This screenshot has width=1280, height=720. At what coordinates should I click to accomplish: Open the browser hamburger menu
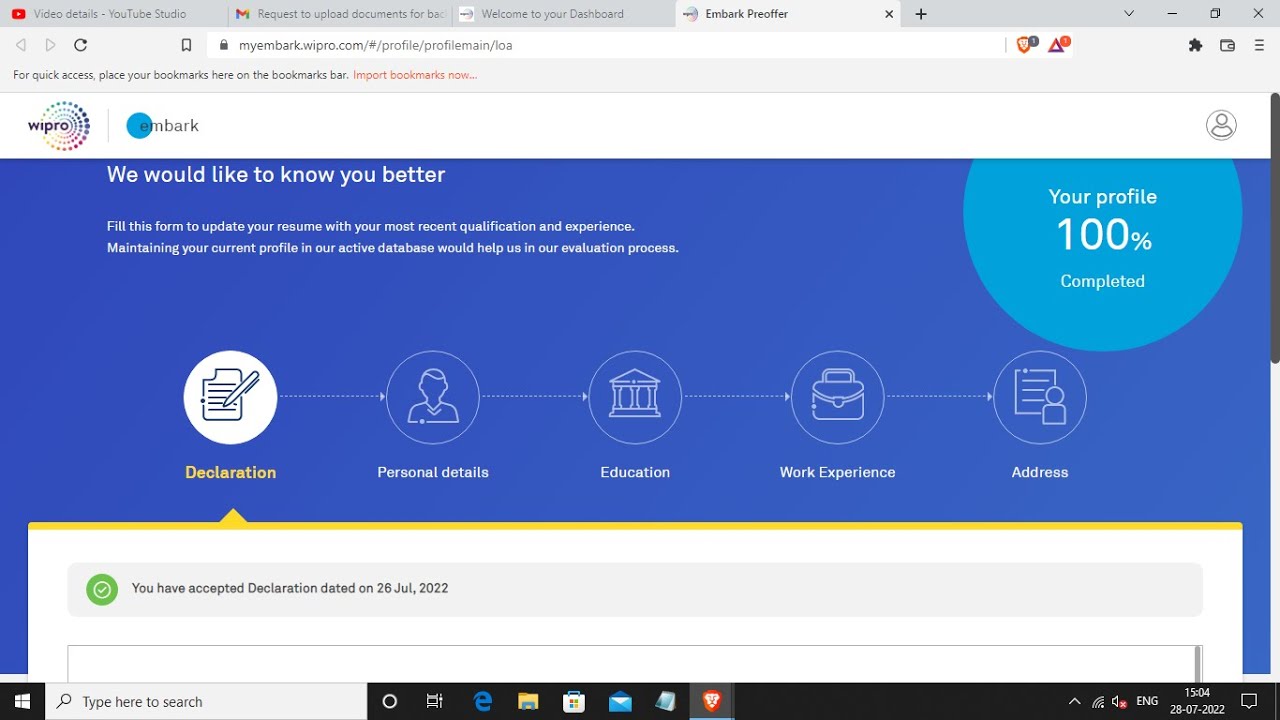point(1259,45)
